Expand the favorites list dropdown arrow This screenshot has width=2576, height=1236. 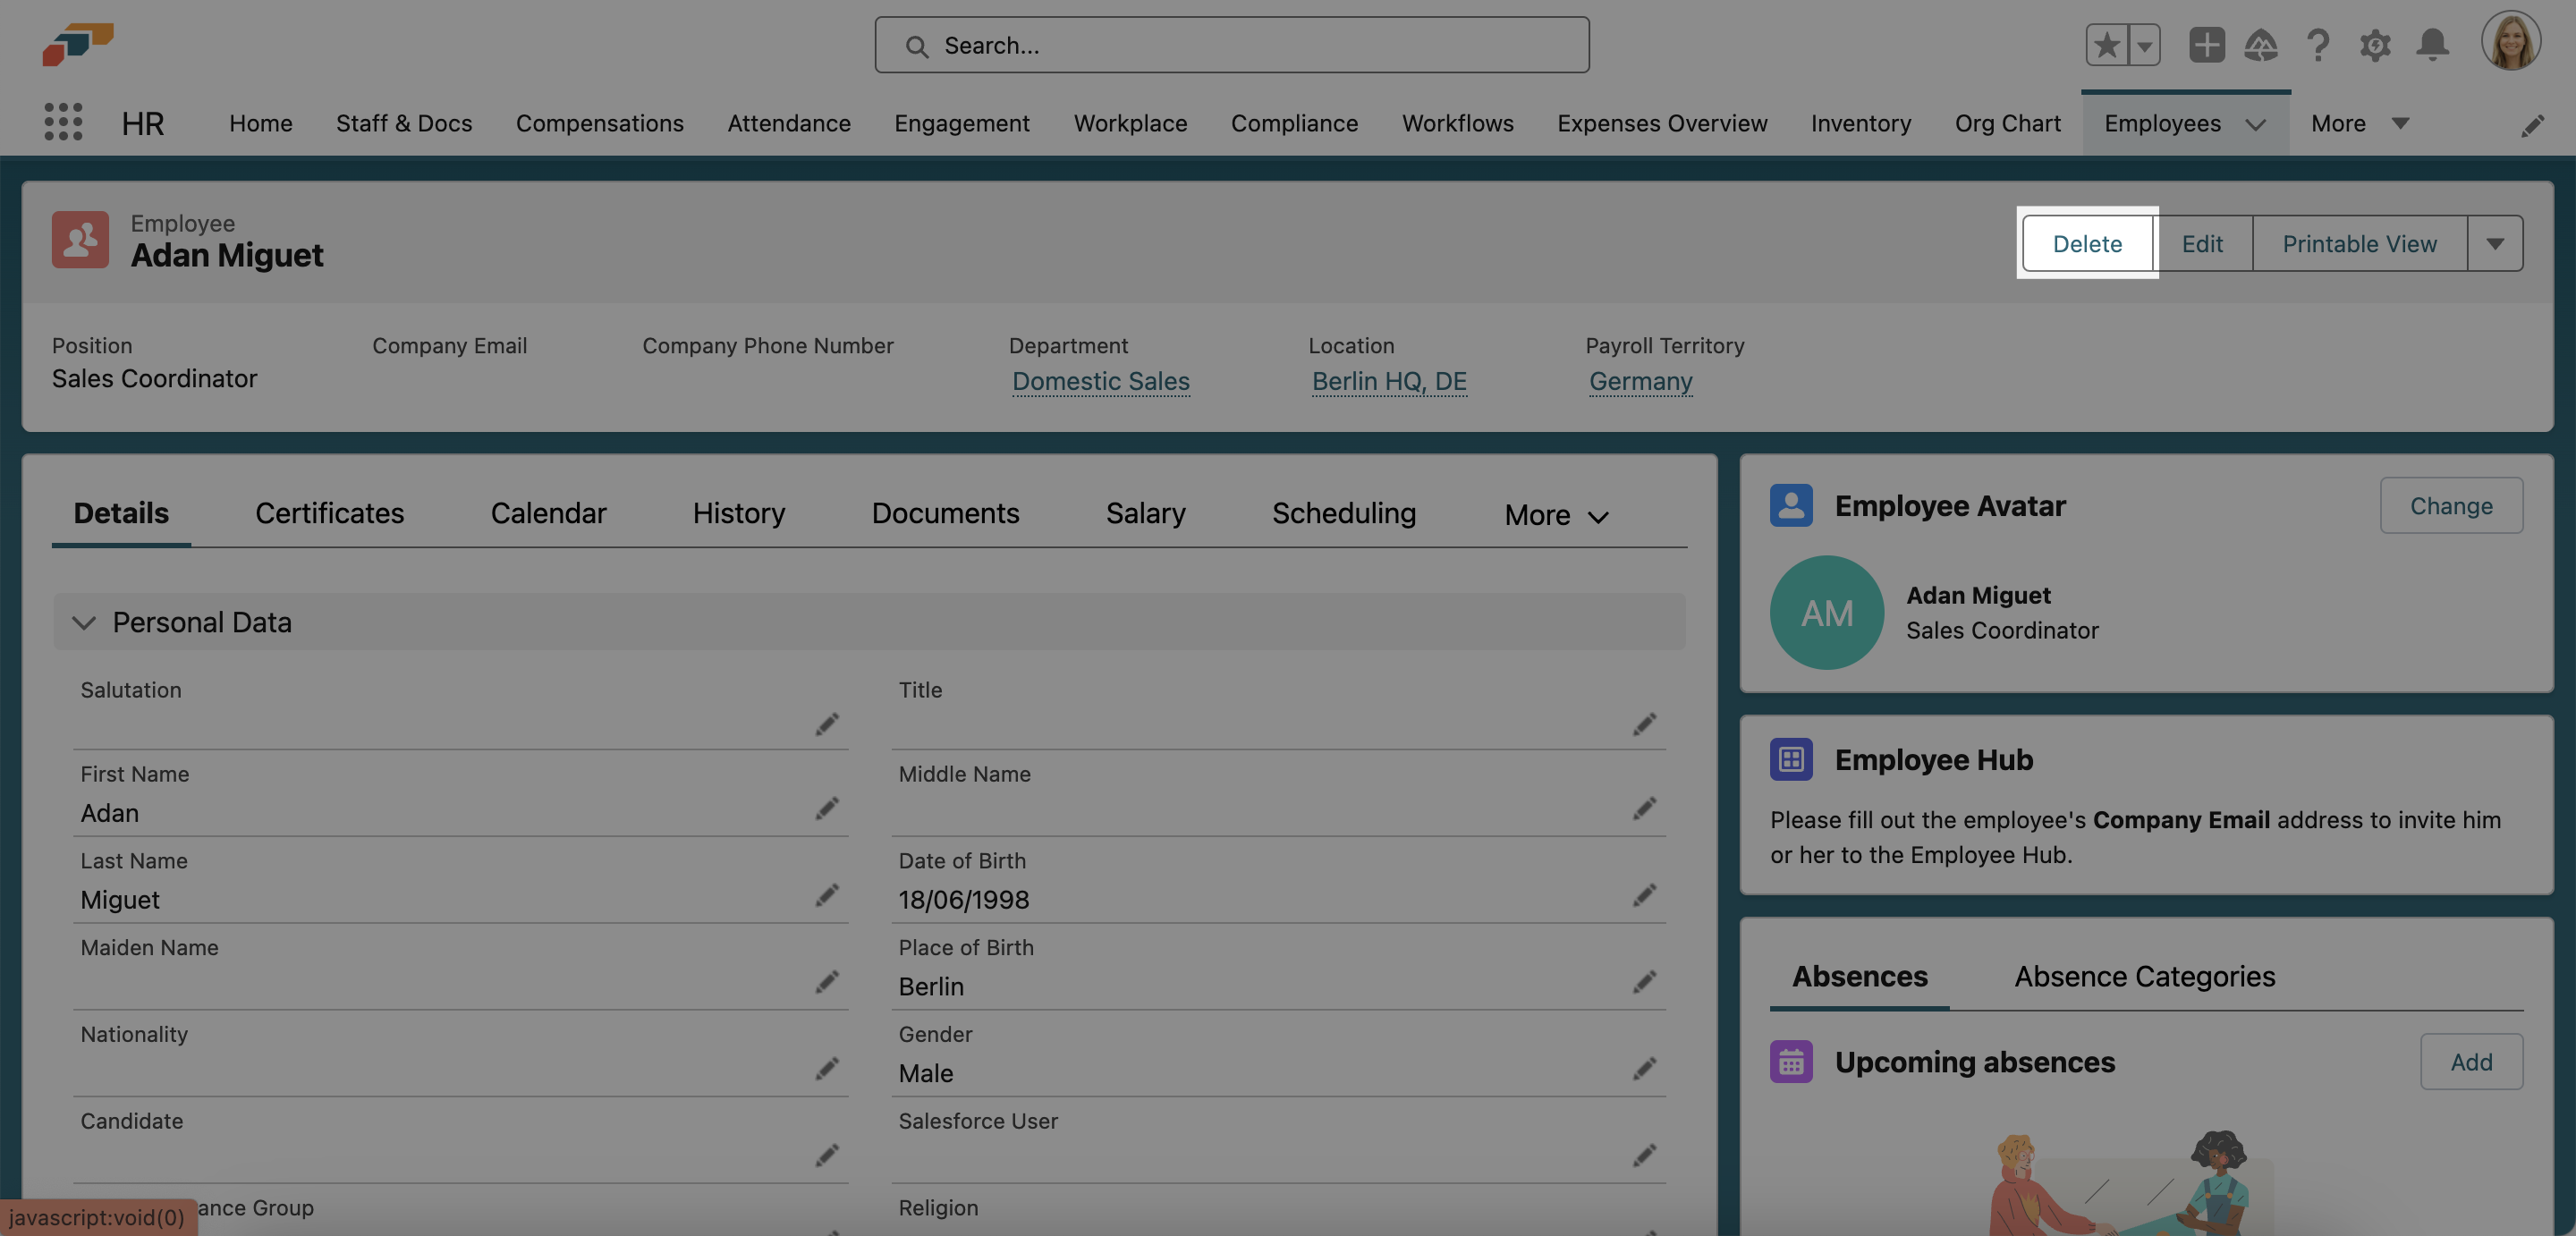point(2144,45)
